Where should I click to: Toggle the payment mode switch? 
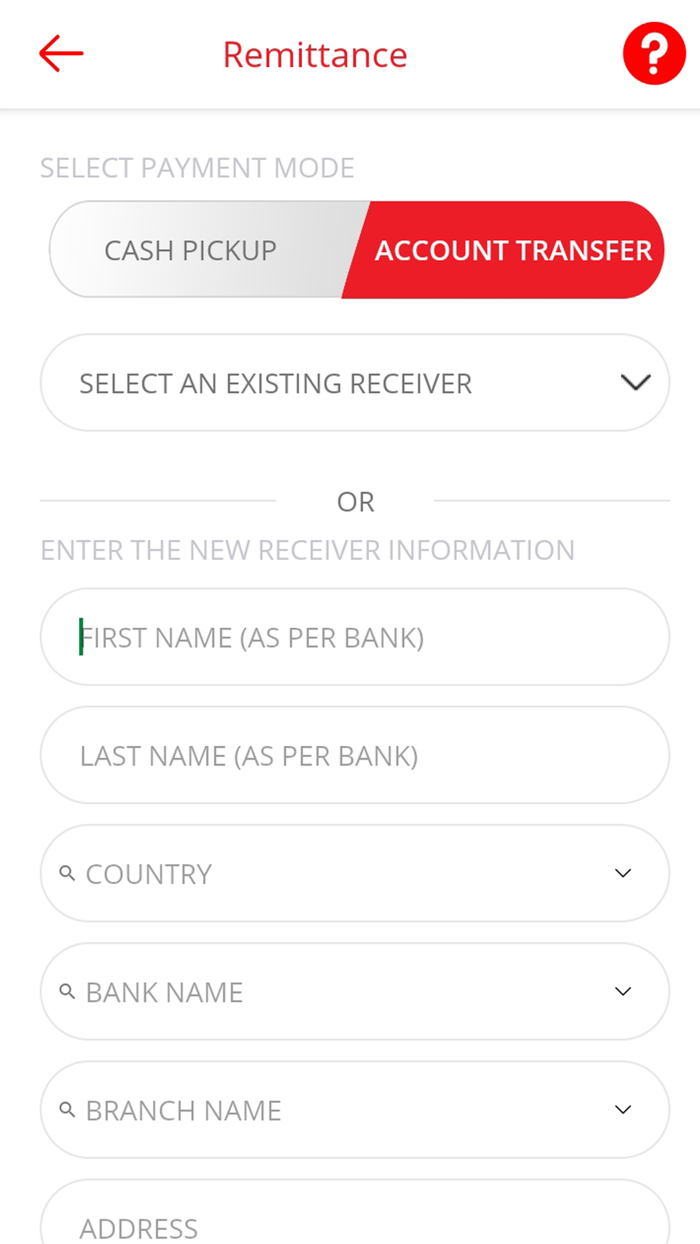tap(355, 249)
